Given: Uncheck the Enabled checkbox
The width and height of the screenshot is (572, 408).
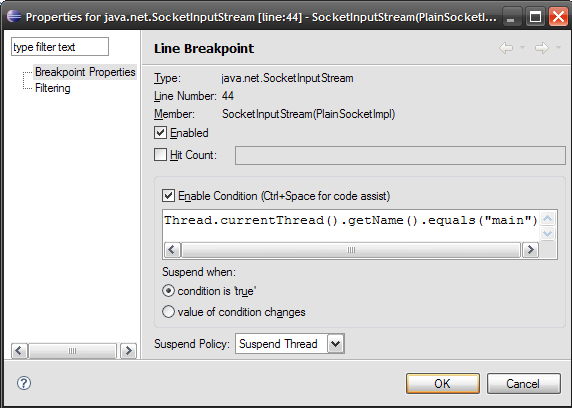Looking at the screenshot, I should coord(161,132).
